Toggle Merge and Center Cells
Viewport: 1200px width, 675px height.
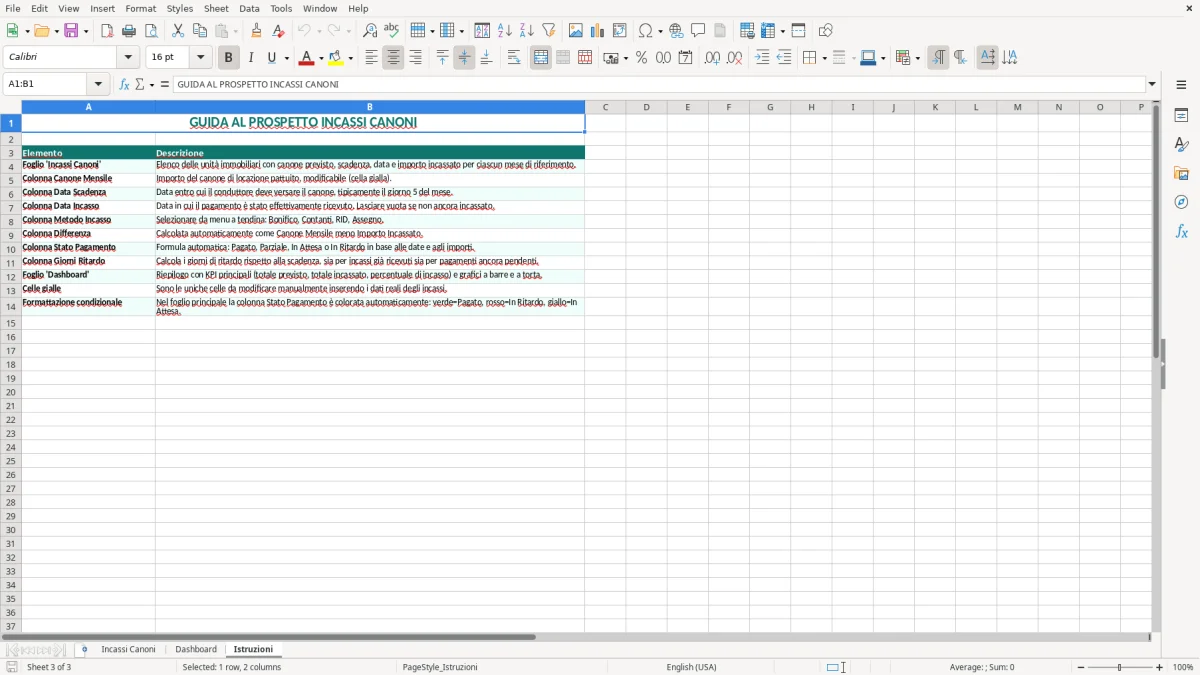point(541,58)
